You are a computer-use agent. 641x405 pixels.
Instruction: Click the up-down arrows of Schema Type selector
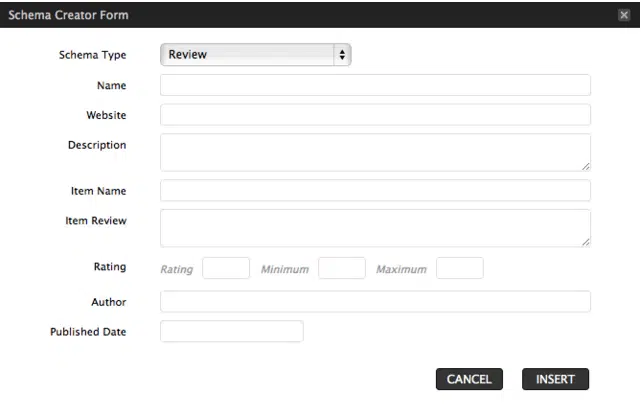(x=342, y=55)
